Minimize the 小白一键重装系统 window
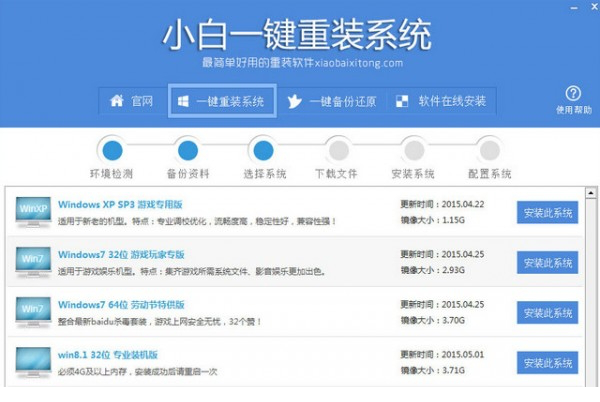Image resolution: width=600 pixels, height=402 pixels. (x=574, y=8)
